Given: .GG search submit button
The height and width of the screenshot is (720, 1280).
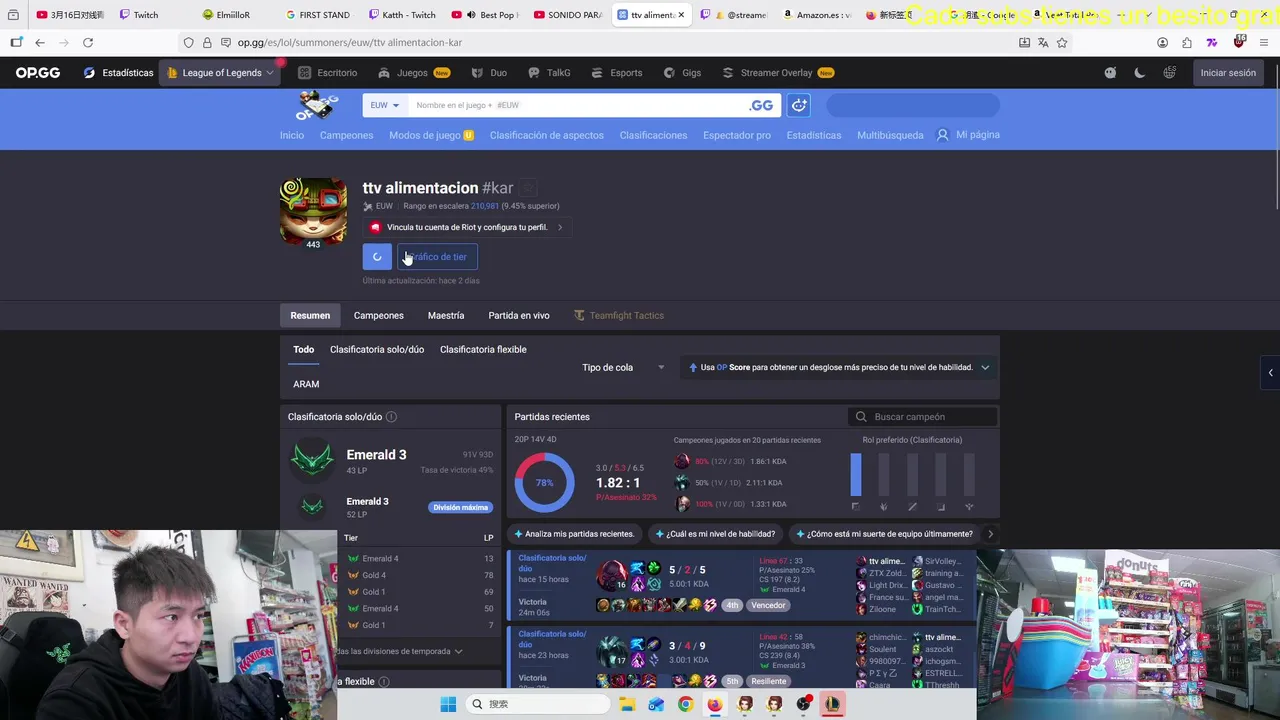Looking at the screenshot, I should [x=762, y=105].
